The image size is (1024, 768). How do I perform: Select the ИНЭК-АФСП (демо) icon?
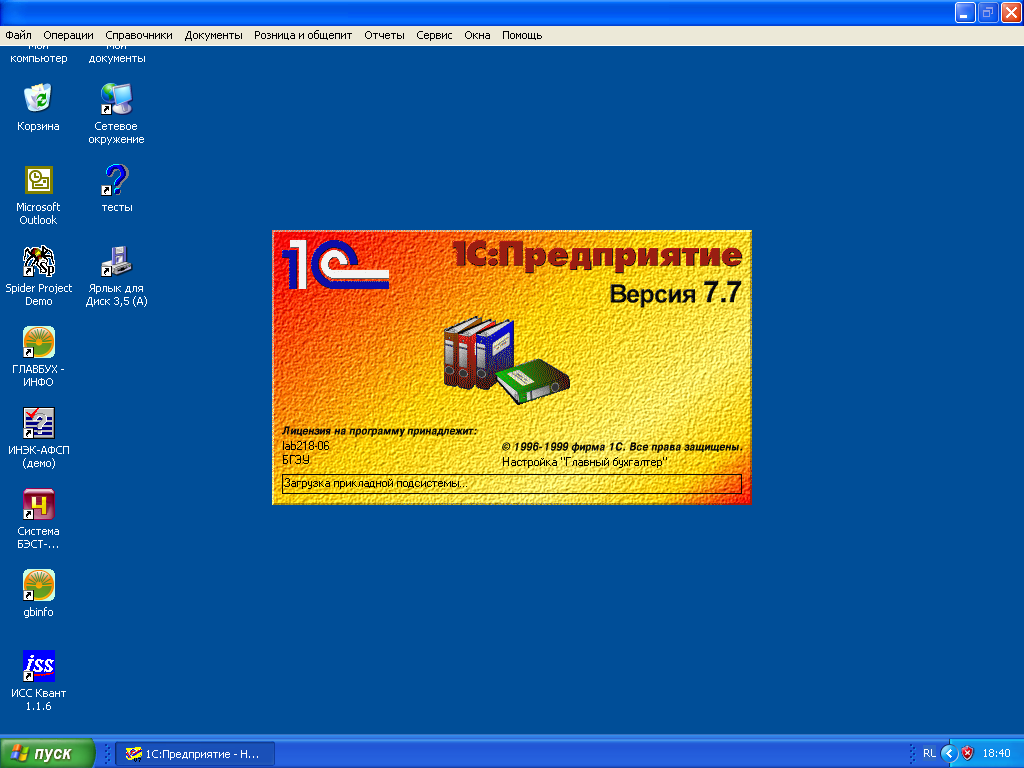click(38, 423)
